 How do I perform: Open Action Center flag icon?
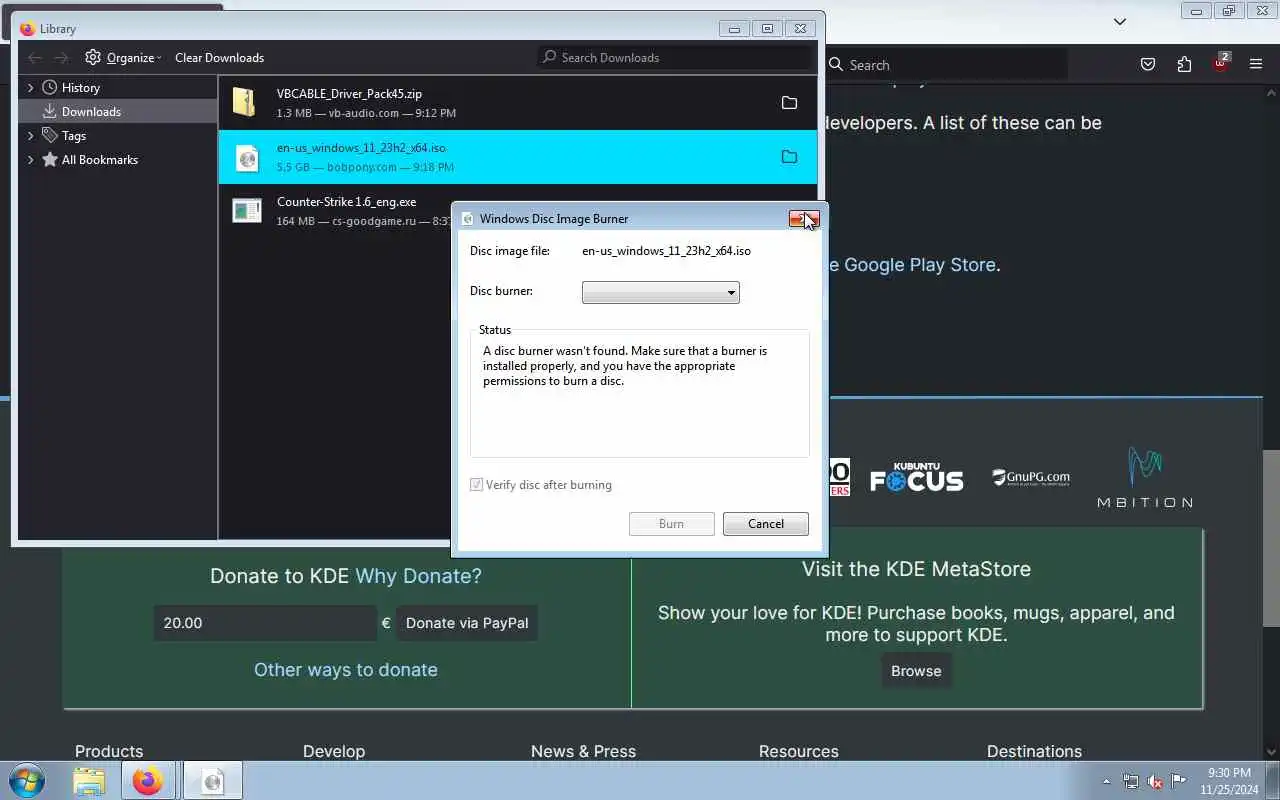(1179, 781)
